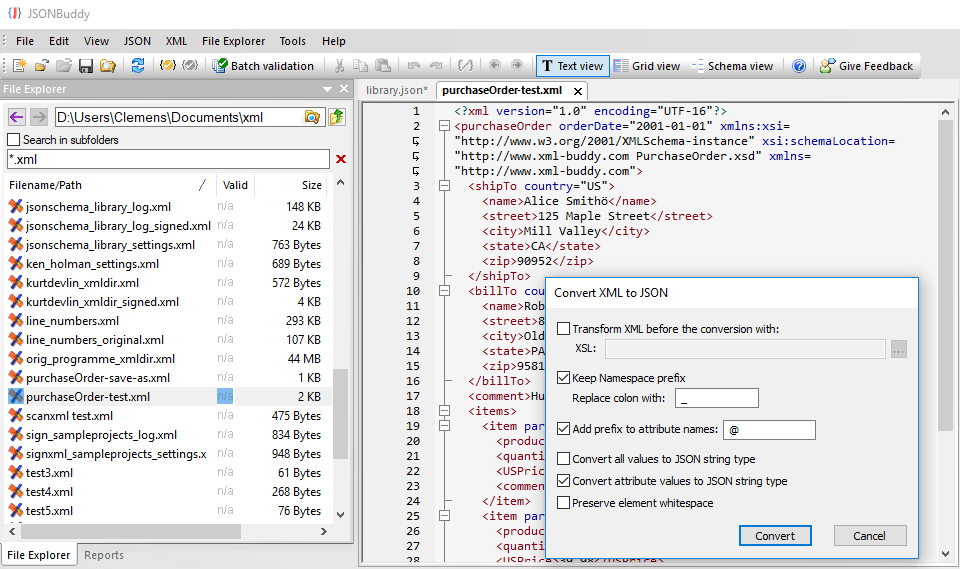
Task: Click the Convert button
Action: click(775, 536)
